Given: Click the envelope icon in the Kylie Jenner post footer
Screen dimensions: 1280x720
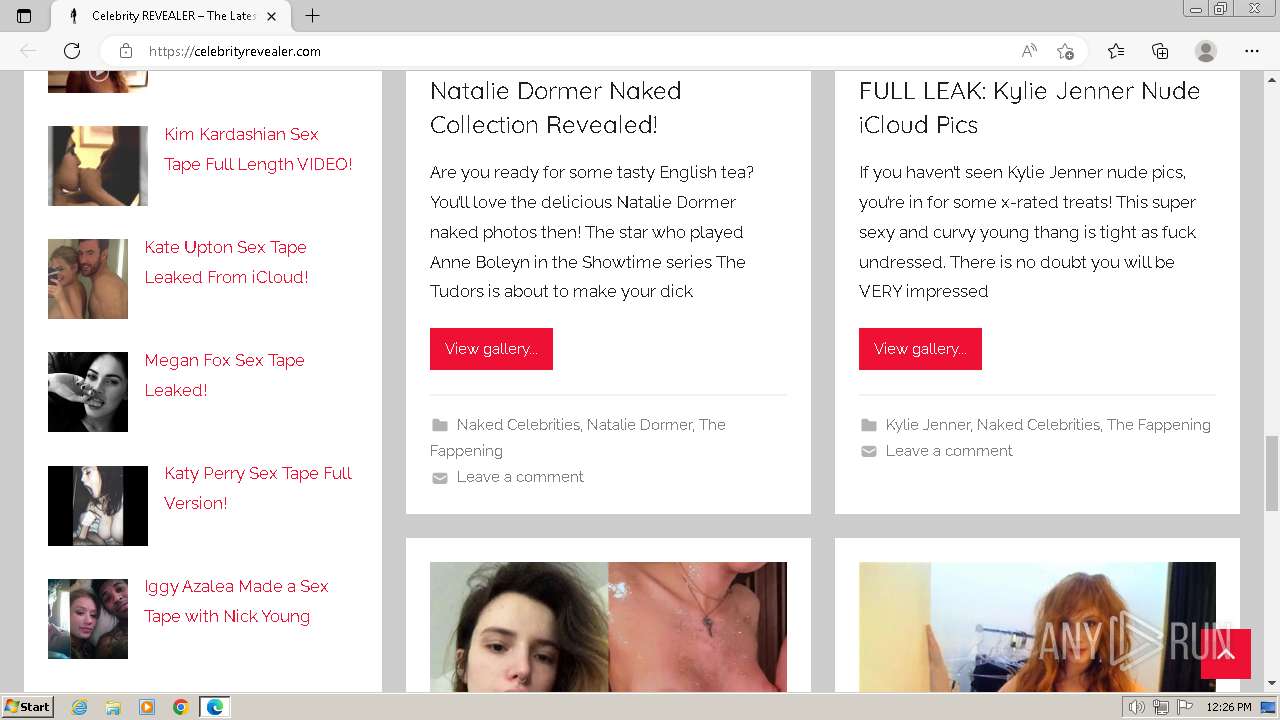Looking at the screenshot, I should pos(868,452).
